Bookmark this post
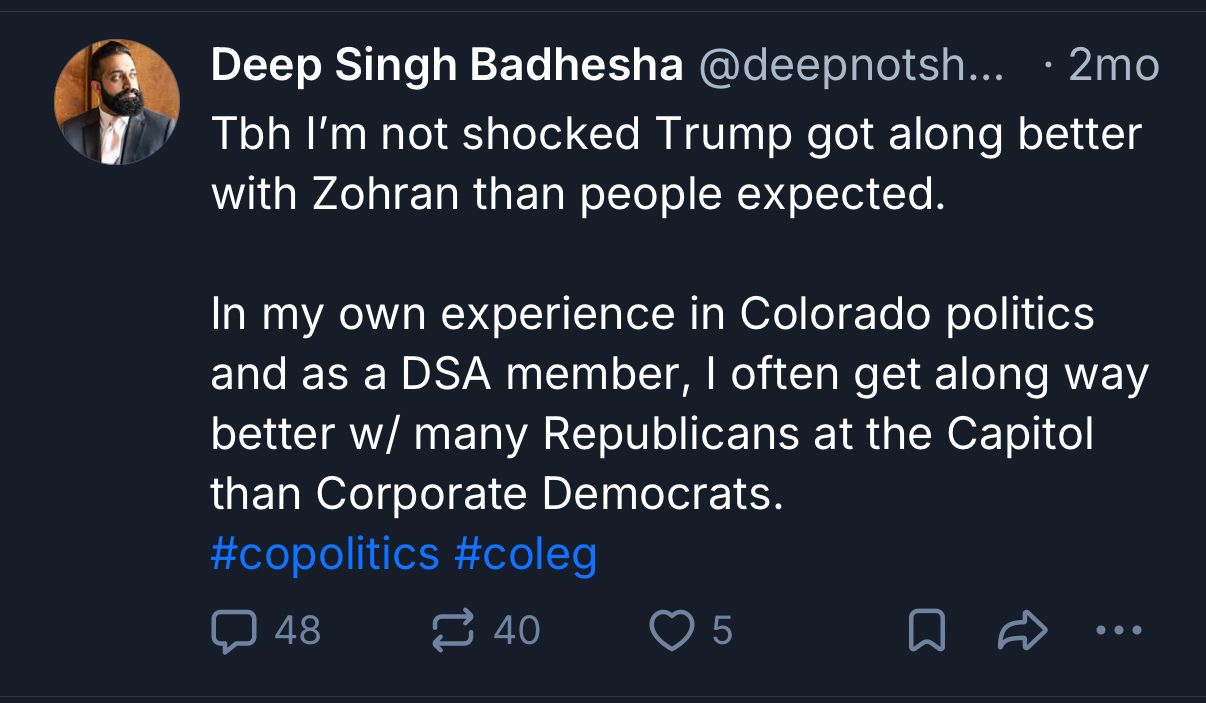 pos(926,631)
